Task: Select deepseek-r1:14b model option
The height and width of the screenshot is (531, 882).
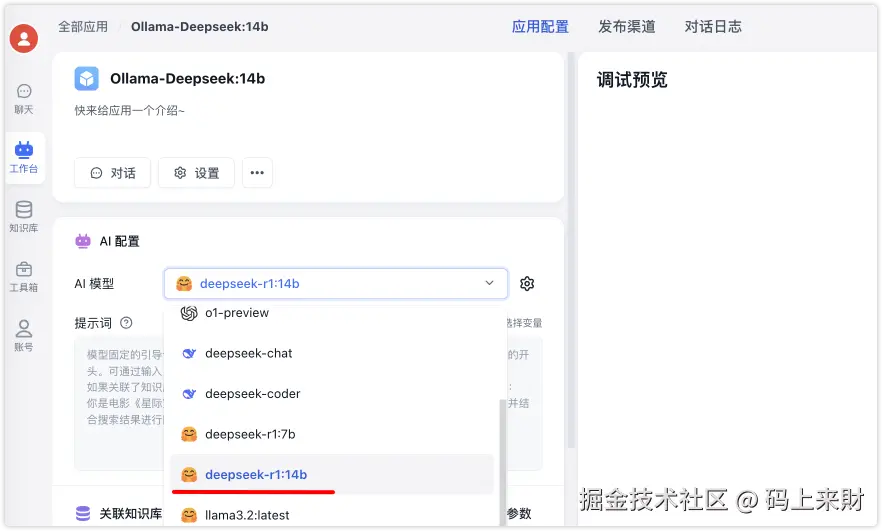Action: [x=332, y=474]
